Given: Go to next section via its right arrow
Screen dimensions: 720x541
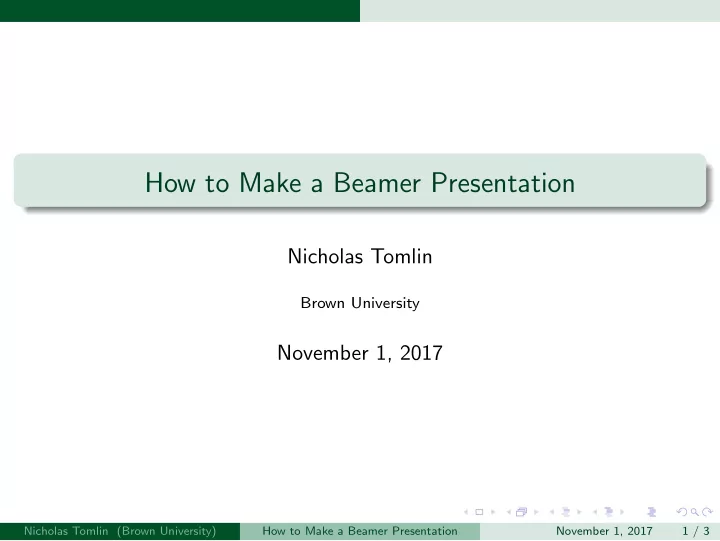Looking at the screenshot, I should pyautogui.click(x=622, y=512).
